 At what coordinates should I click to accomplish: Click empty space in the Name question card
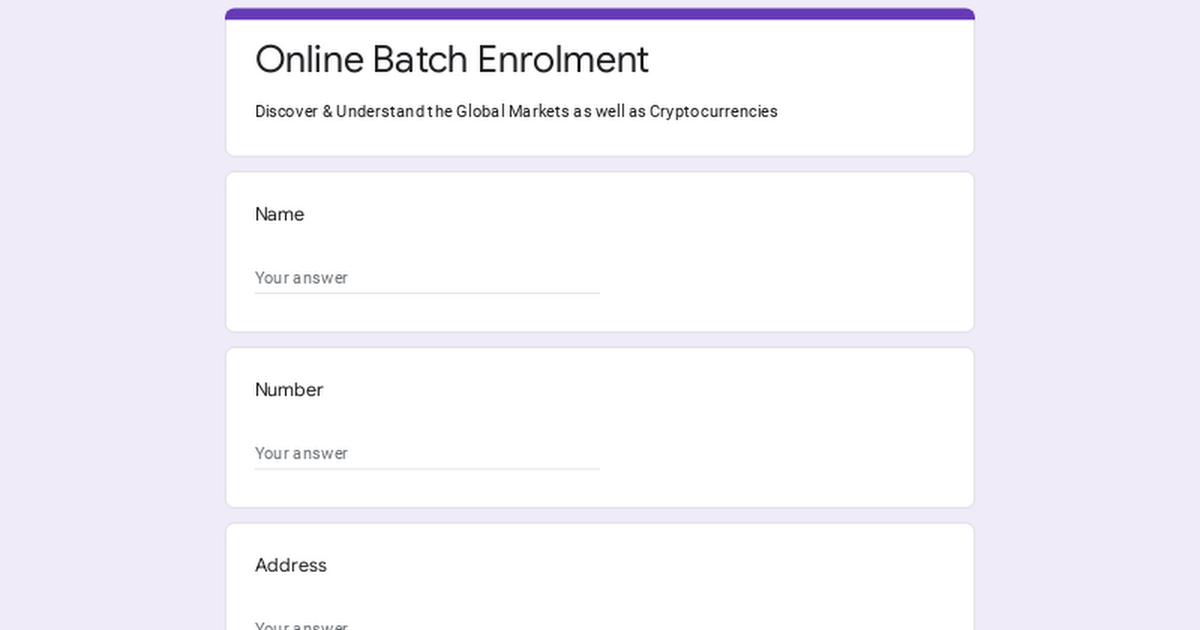(780, 250)
